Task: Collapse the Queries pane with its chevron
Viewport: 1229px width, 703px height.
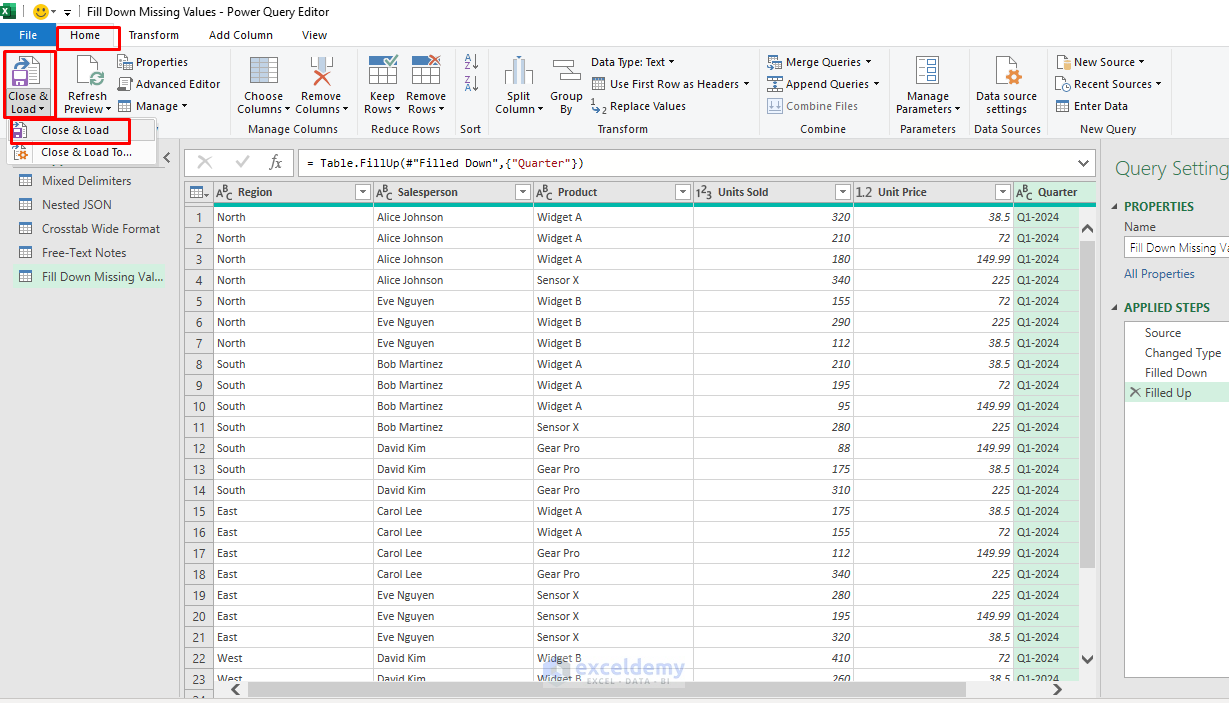Action: coord(166,157)
